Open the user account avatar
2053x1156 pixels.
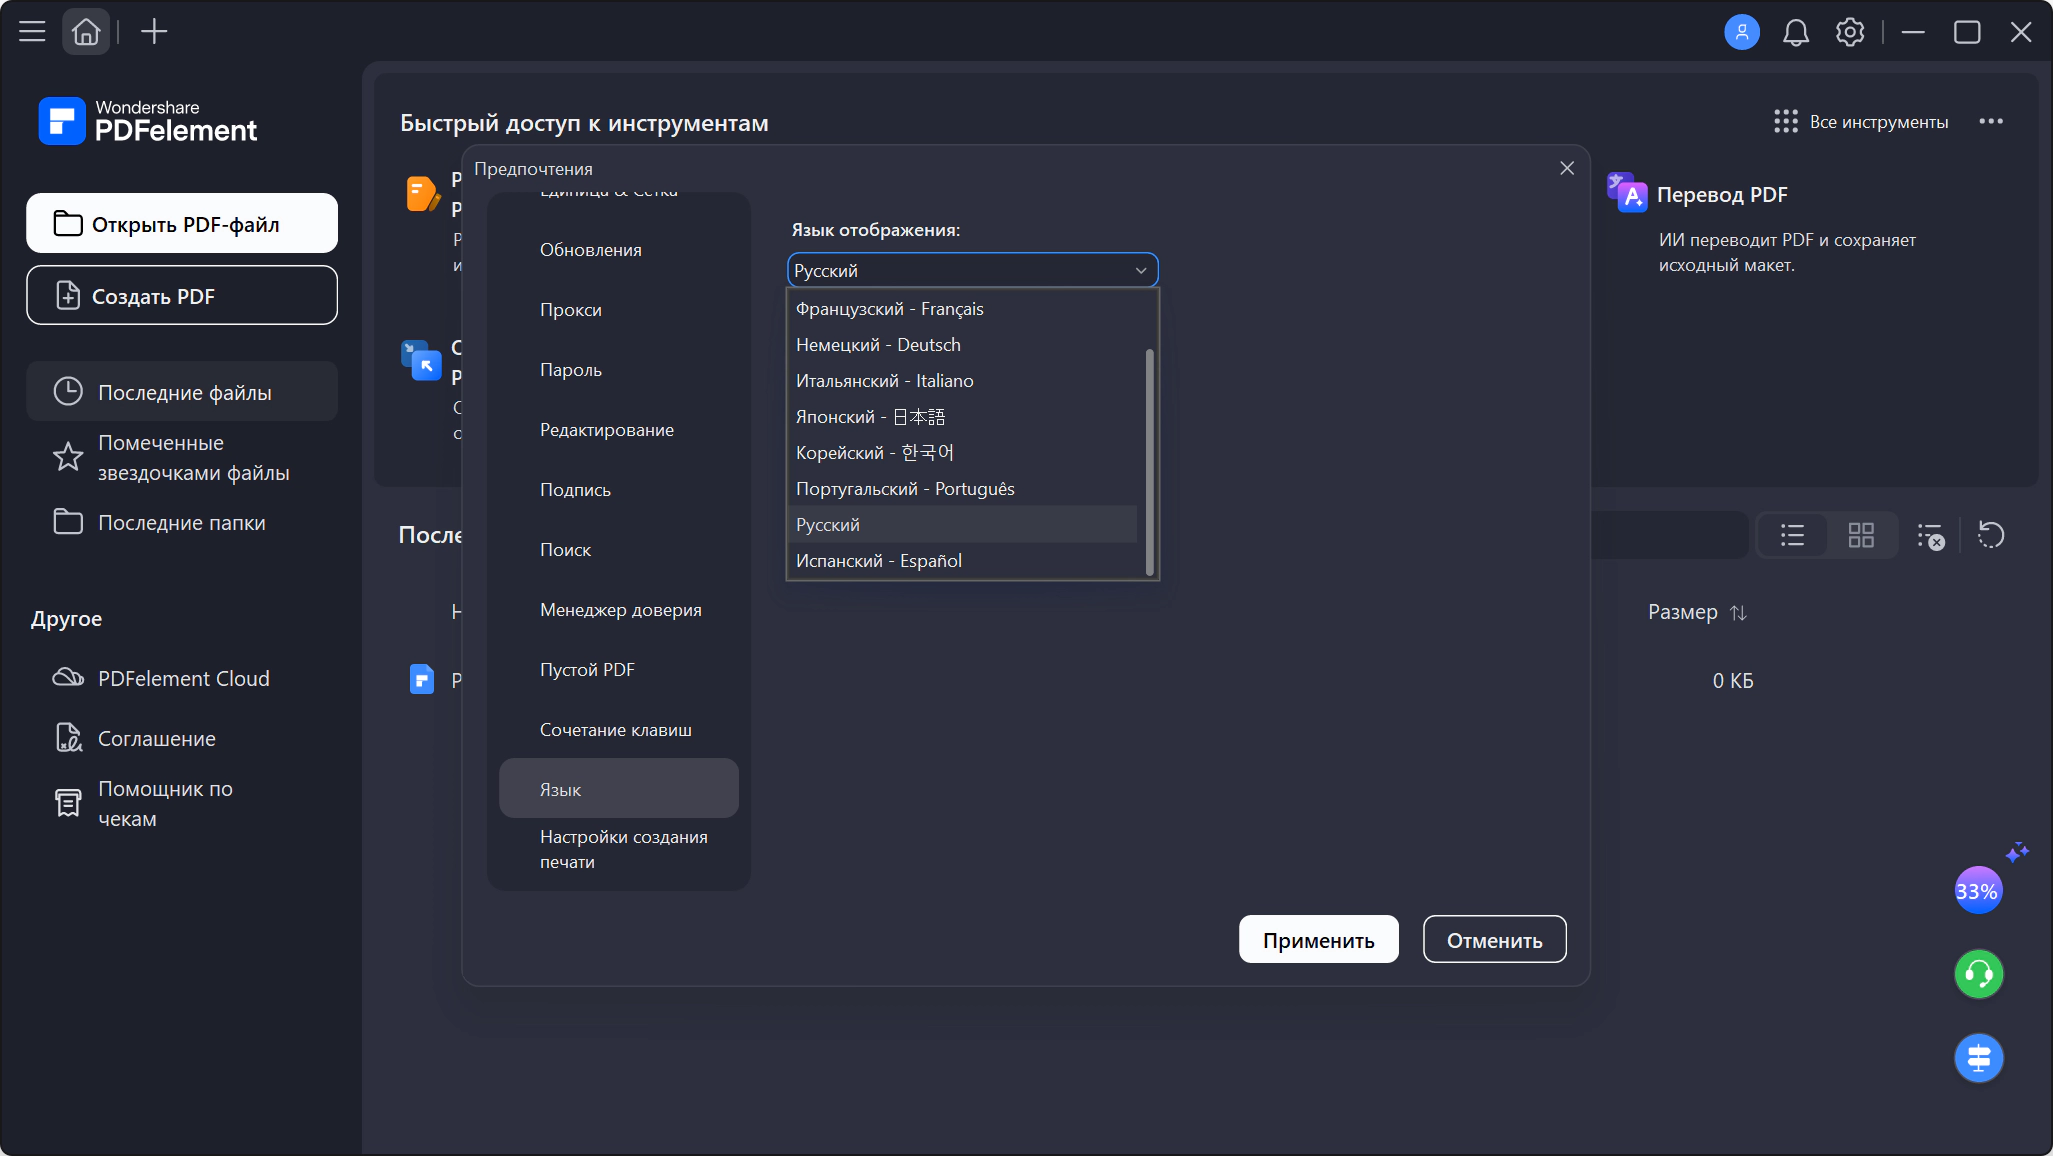click(1741, 32)
